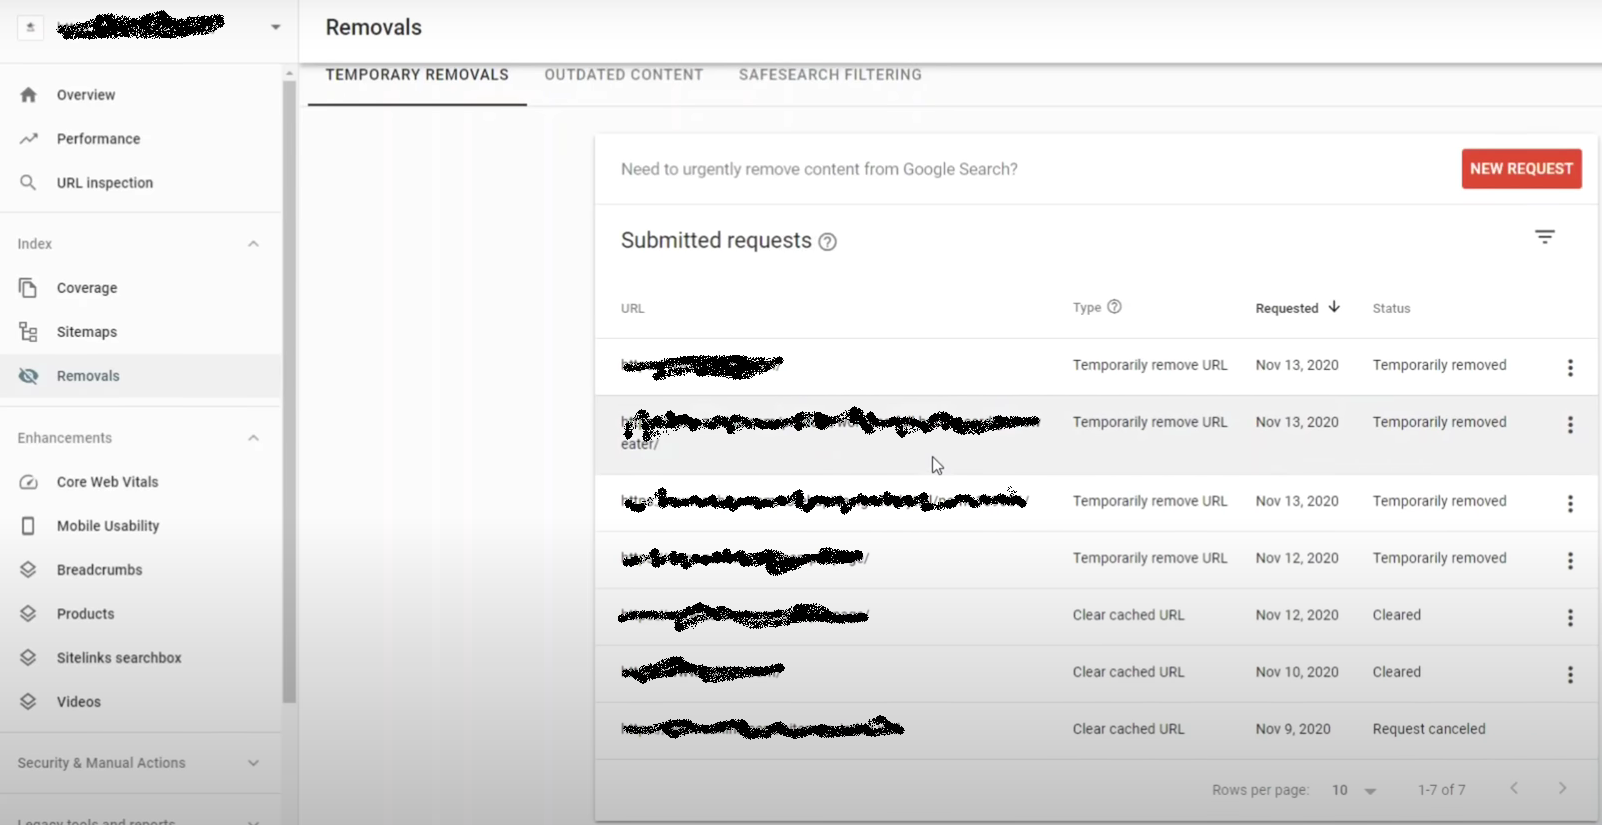Sort by the Requested column arrow
This screenshot has height=825, width=1602.
pyautogui.click(x=1333, y=308)
